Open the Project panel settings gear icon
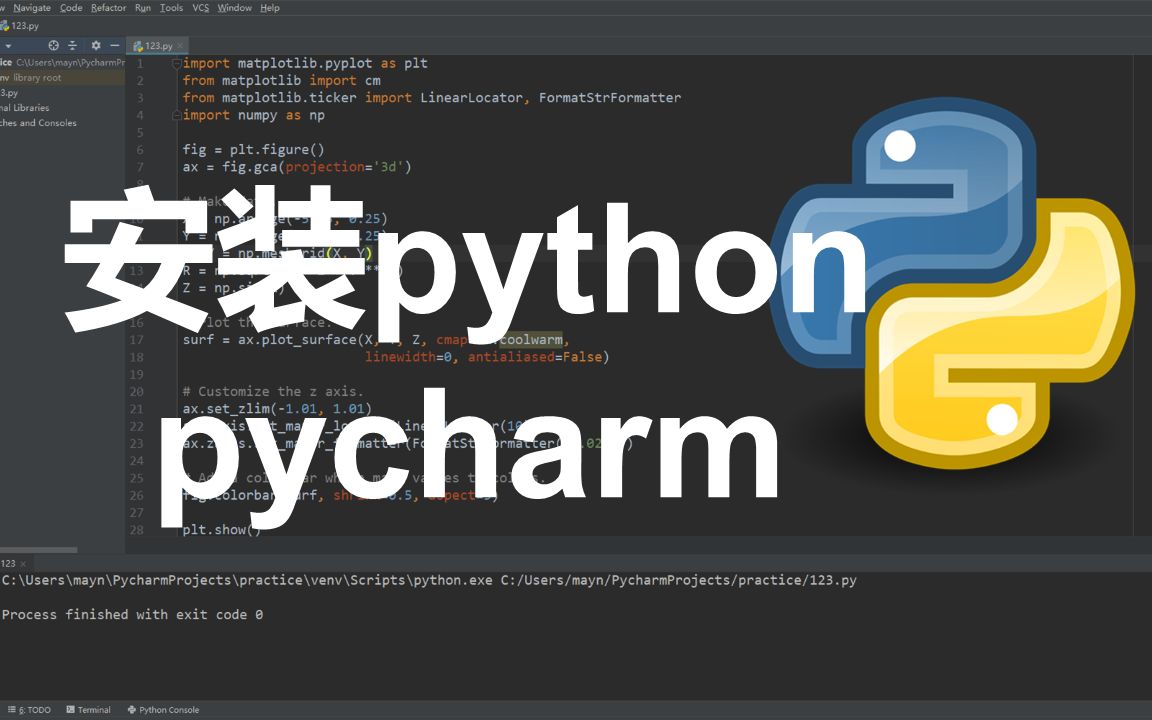Viewport: 1152px width, 720px height. point(95,45)
